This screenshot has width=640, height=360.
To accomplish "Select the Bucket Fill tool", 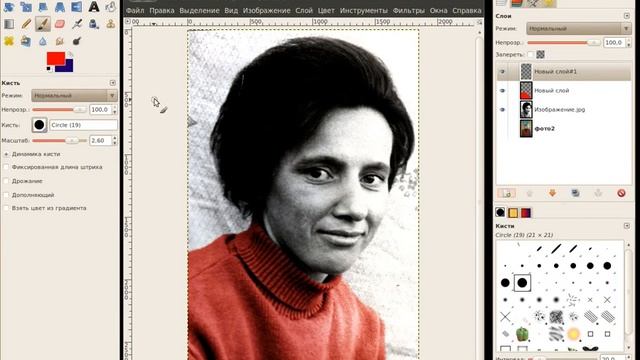I will (111, 7).
